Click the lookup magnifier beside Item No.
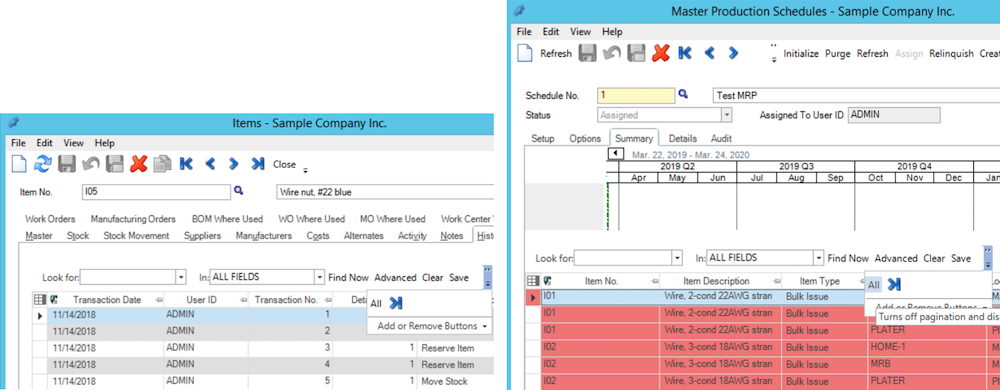 point(239,190)
